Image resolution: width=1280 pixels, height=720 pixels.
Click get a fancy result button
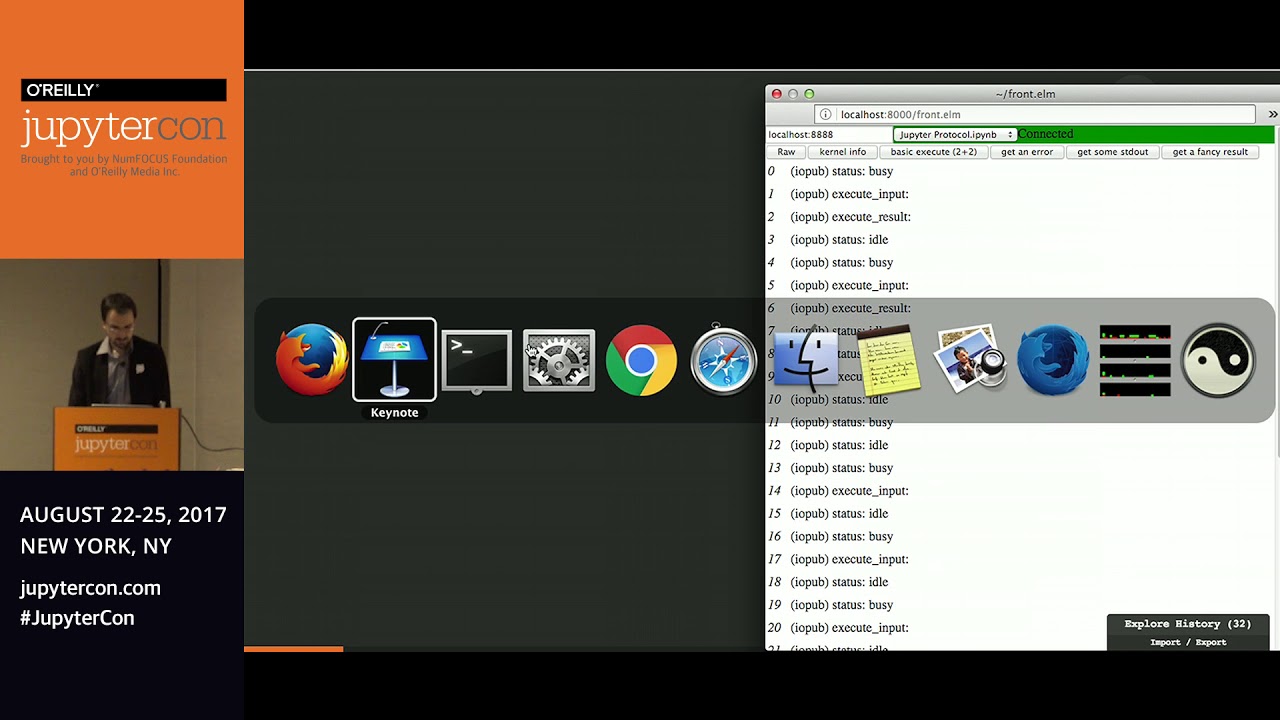point(1210,152)
